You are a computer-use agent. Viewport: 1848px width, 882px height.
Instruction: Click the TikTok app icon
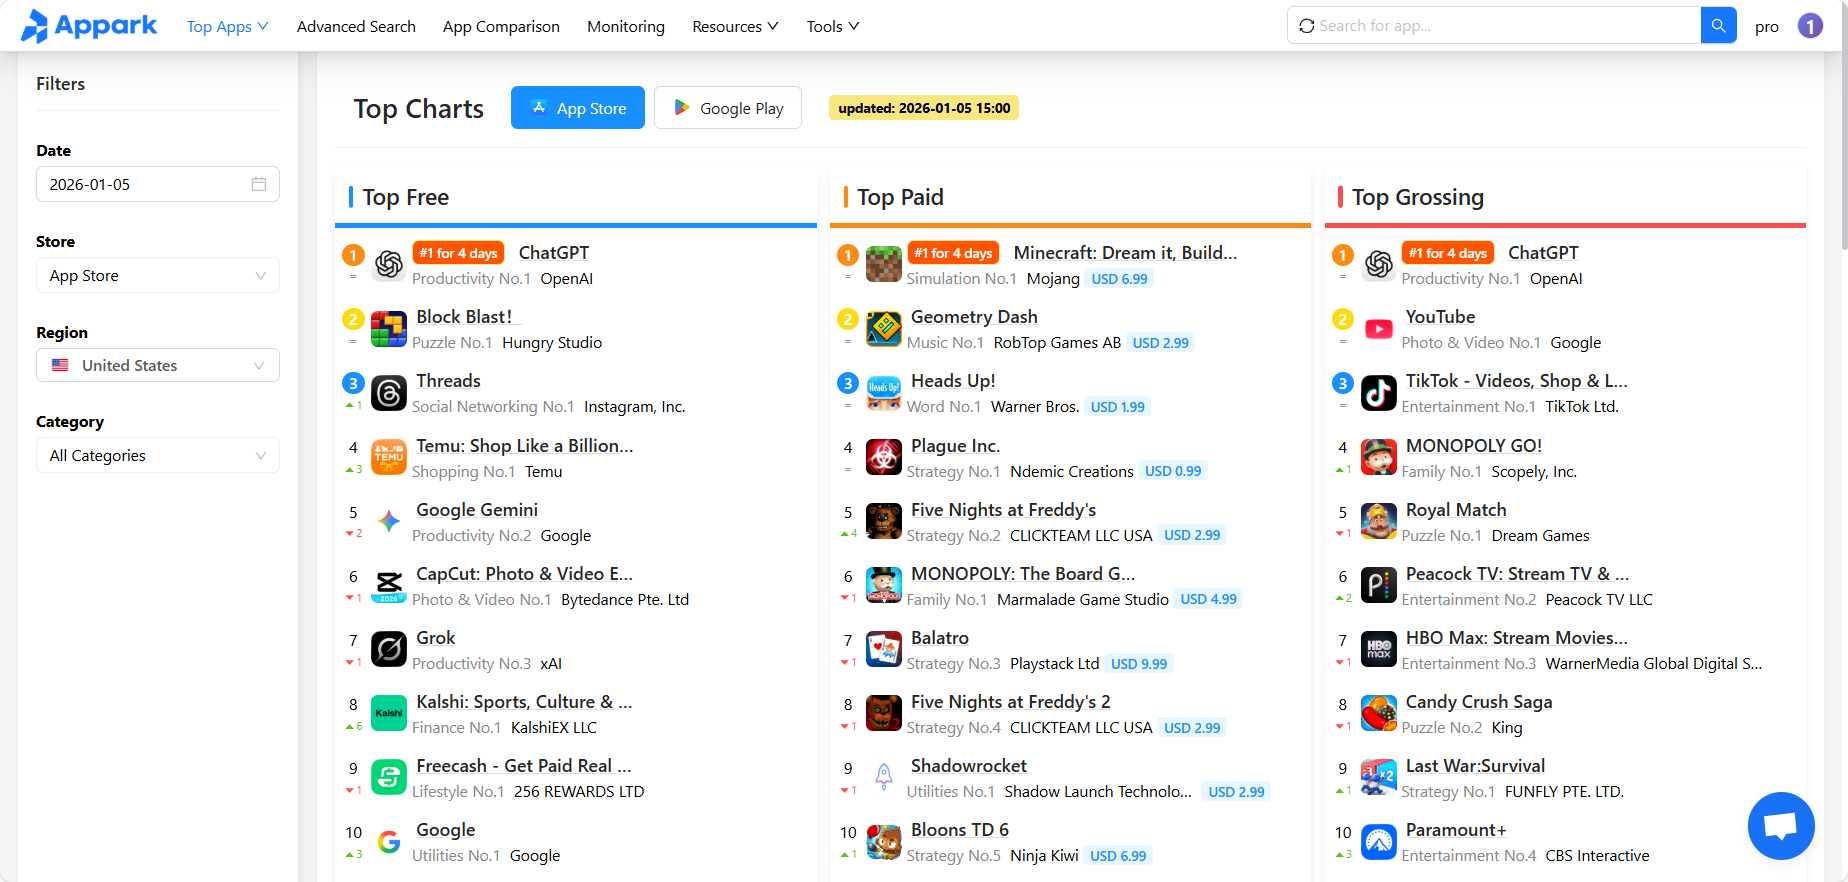[1379, 393]
